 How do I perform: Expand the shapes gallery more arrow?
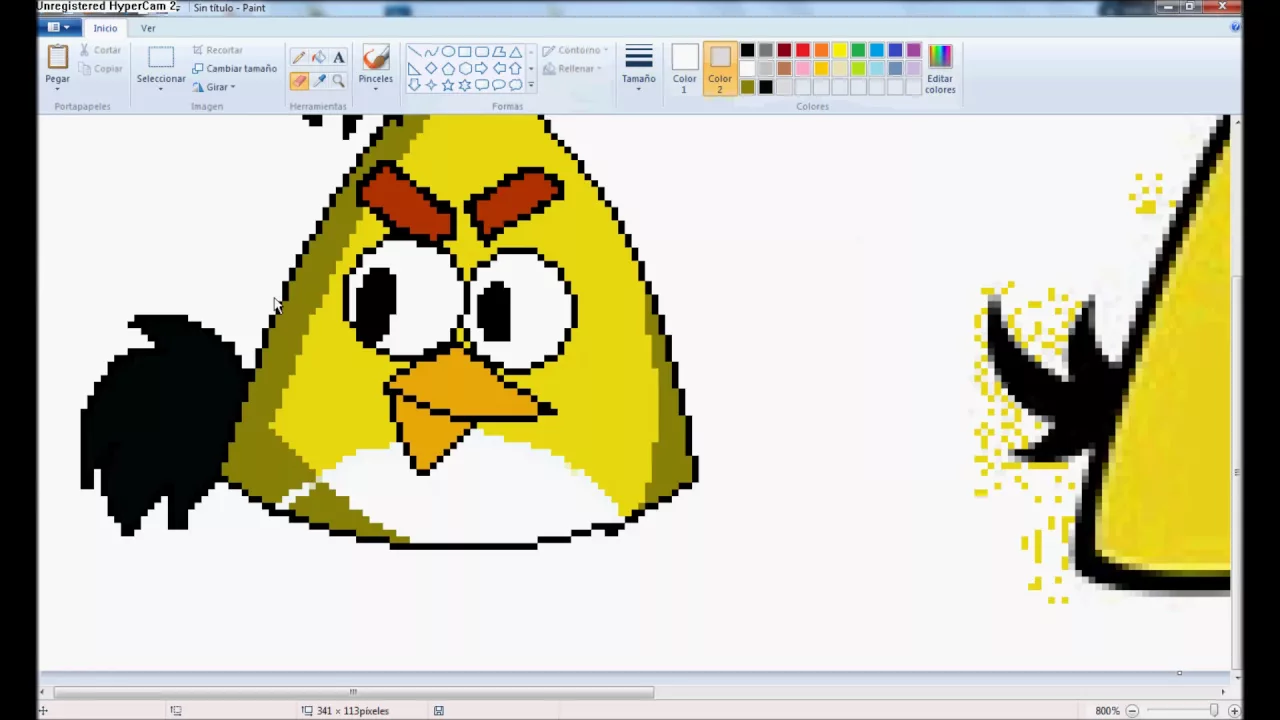530,86
